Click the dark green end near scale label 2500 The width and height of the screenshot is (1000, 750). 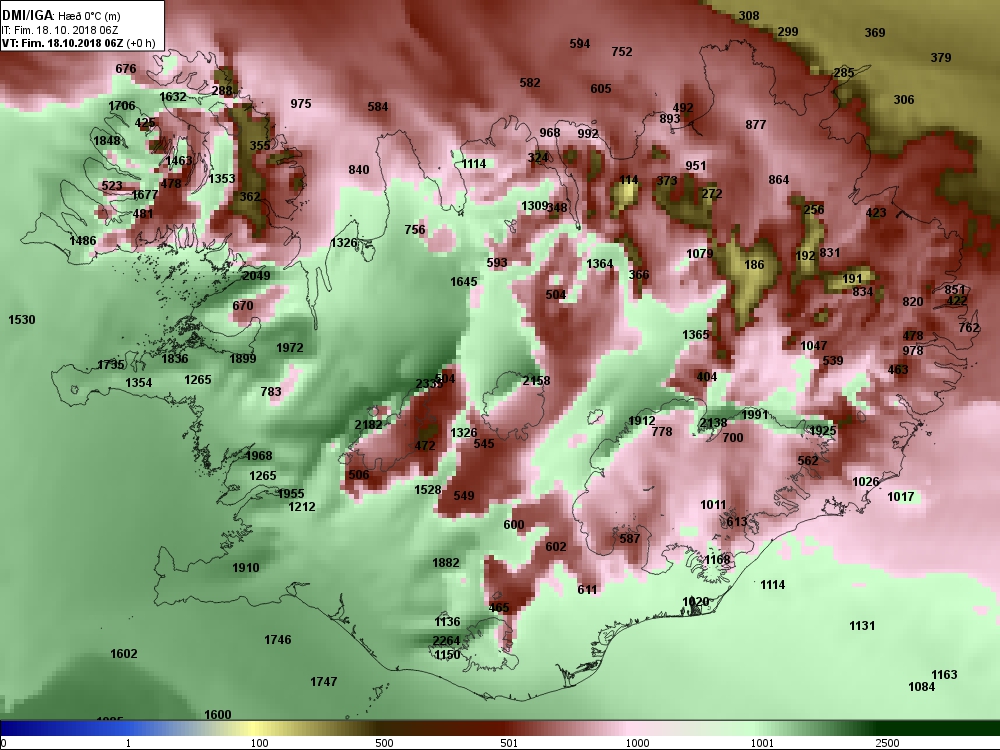[x=938, y=728]
